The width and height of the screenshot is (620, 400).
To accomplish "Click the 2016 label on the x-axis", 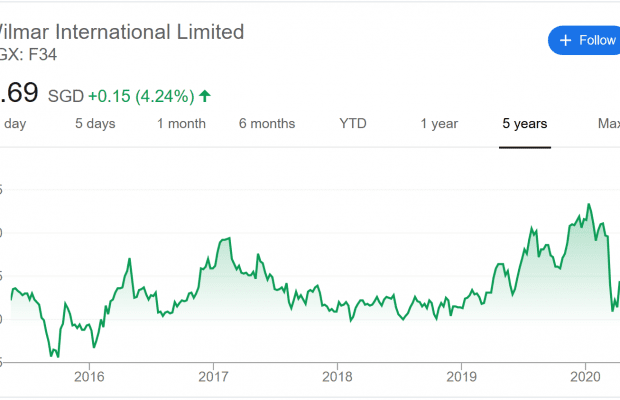I will [89, 377].
